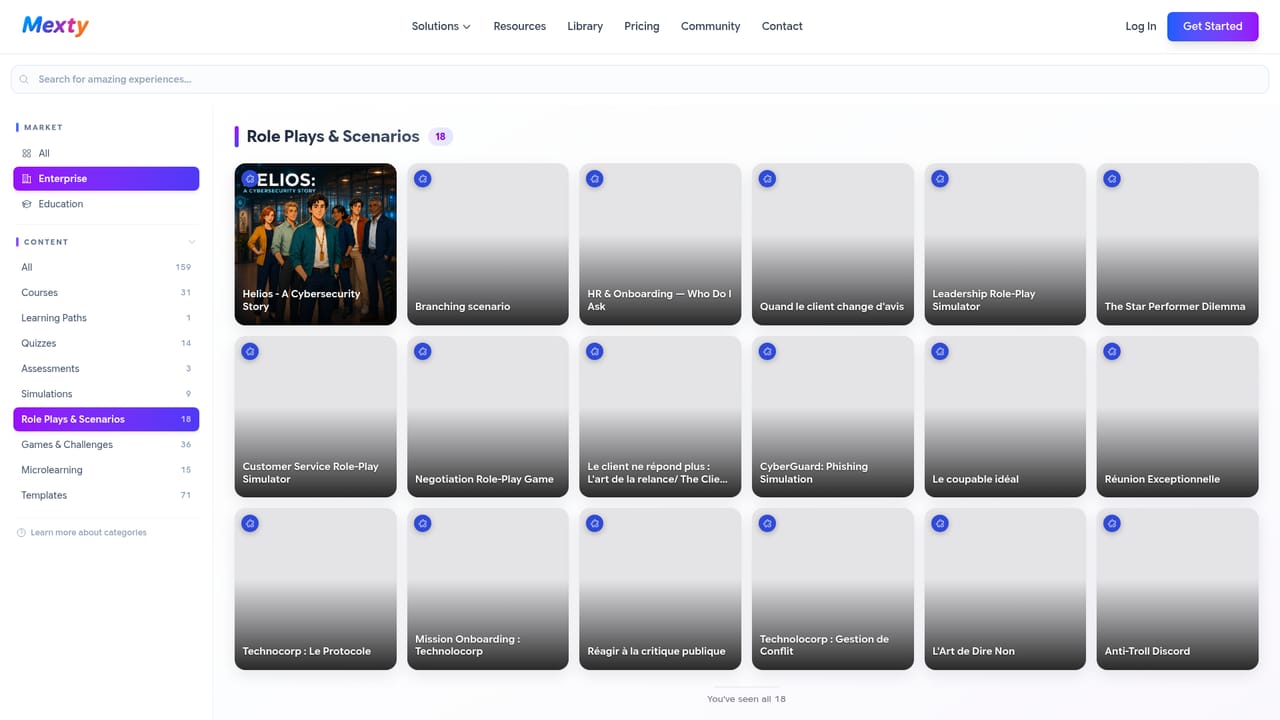Click the Education graduation cap icon

(27, 204)
